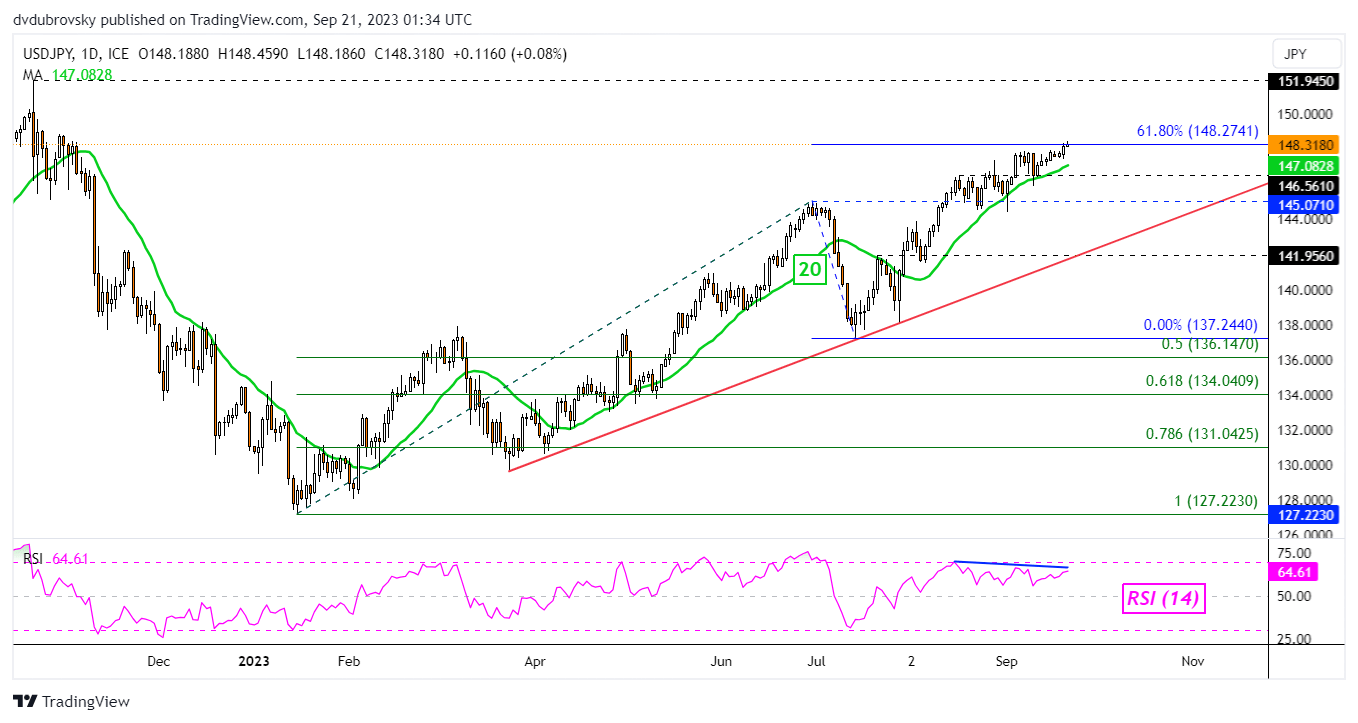Click the 130.0000 price axis tick

(1302, 465)
